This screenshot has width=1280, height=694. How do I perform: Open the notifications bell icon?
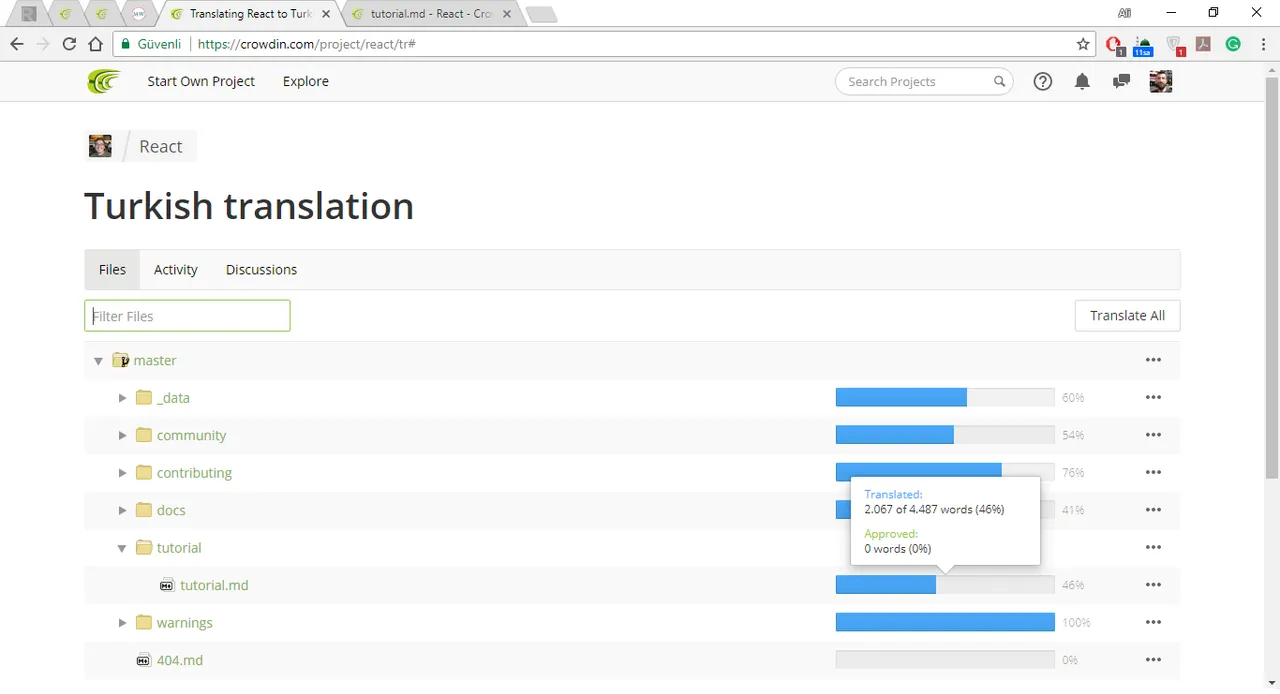tap(1082, 82)
